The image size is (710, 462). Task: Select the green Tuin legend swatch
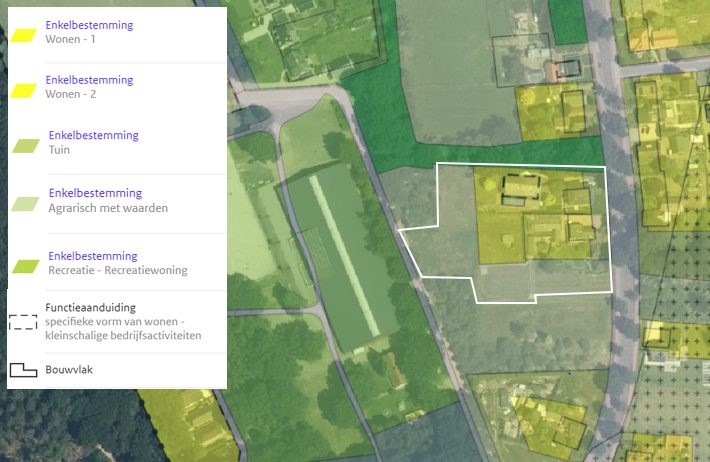click(24, 145)
